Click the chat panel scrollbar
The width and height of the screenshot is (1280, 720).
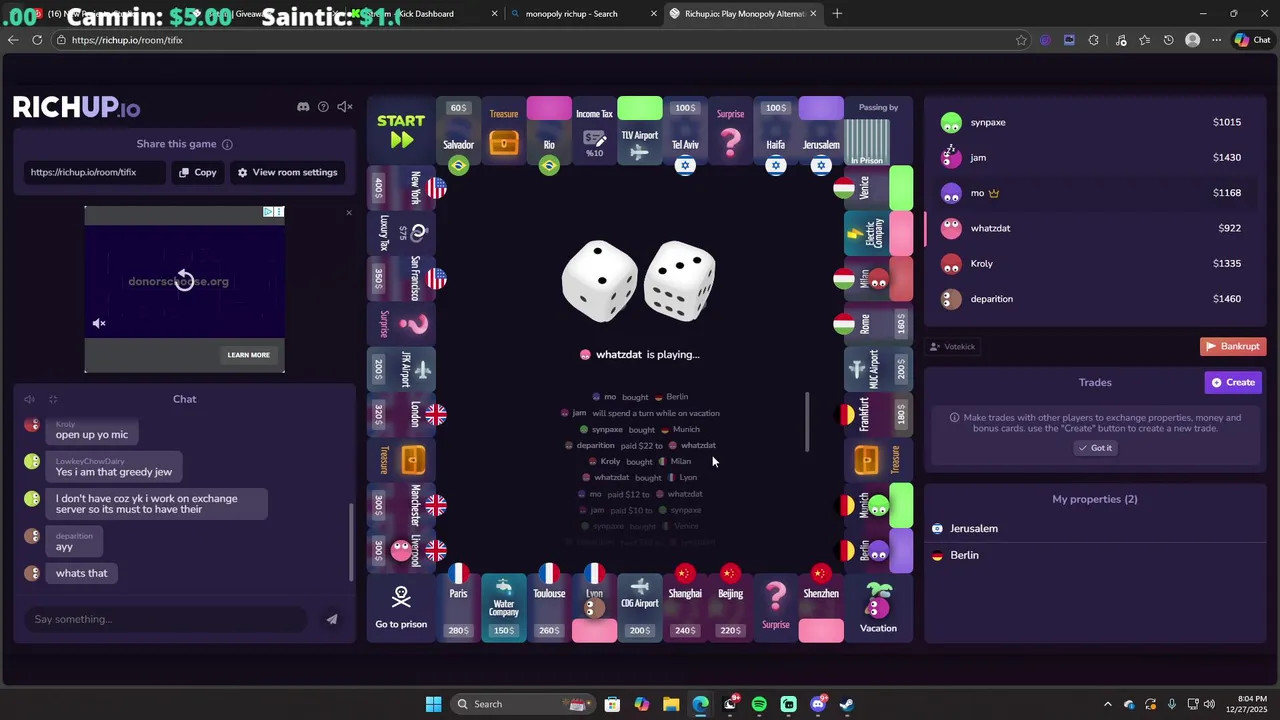[x=351, y=541]
